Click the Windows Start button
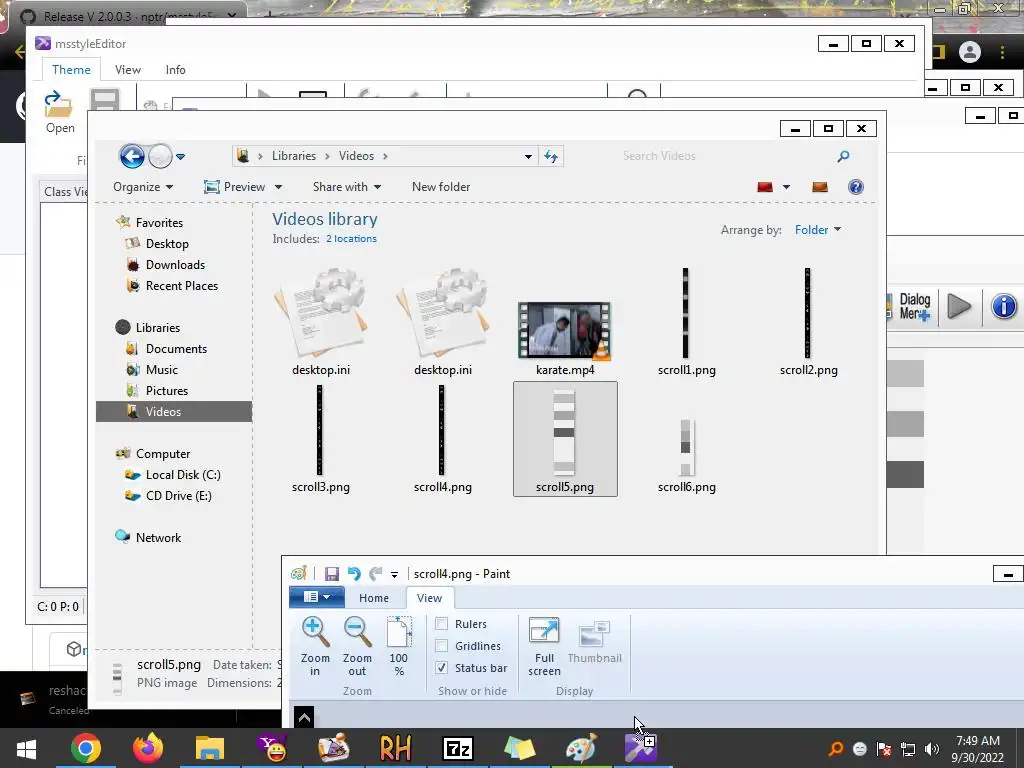The height and width of the screenshot is (768, 1024). (26, 748)
